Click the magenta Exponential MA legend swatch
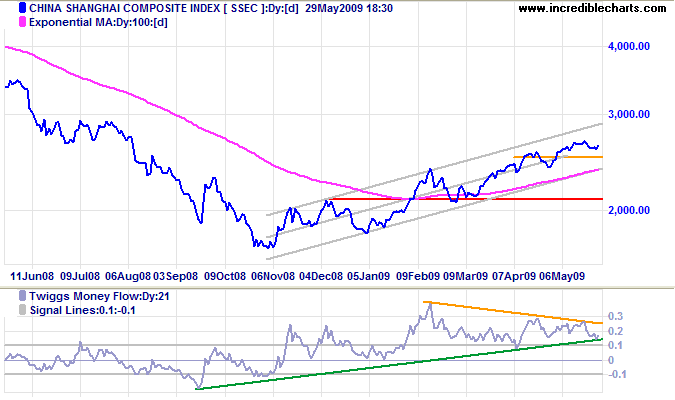 coord(22,22)
